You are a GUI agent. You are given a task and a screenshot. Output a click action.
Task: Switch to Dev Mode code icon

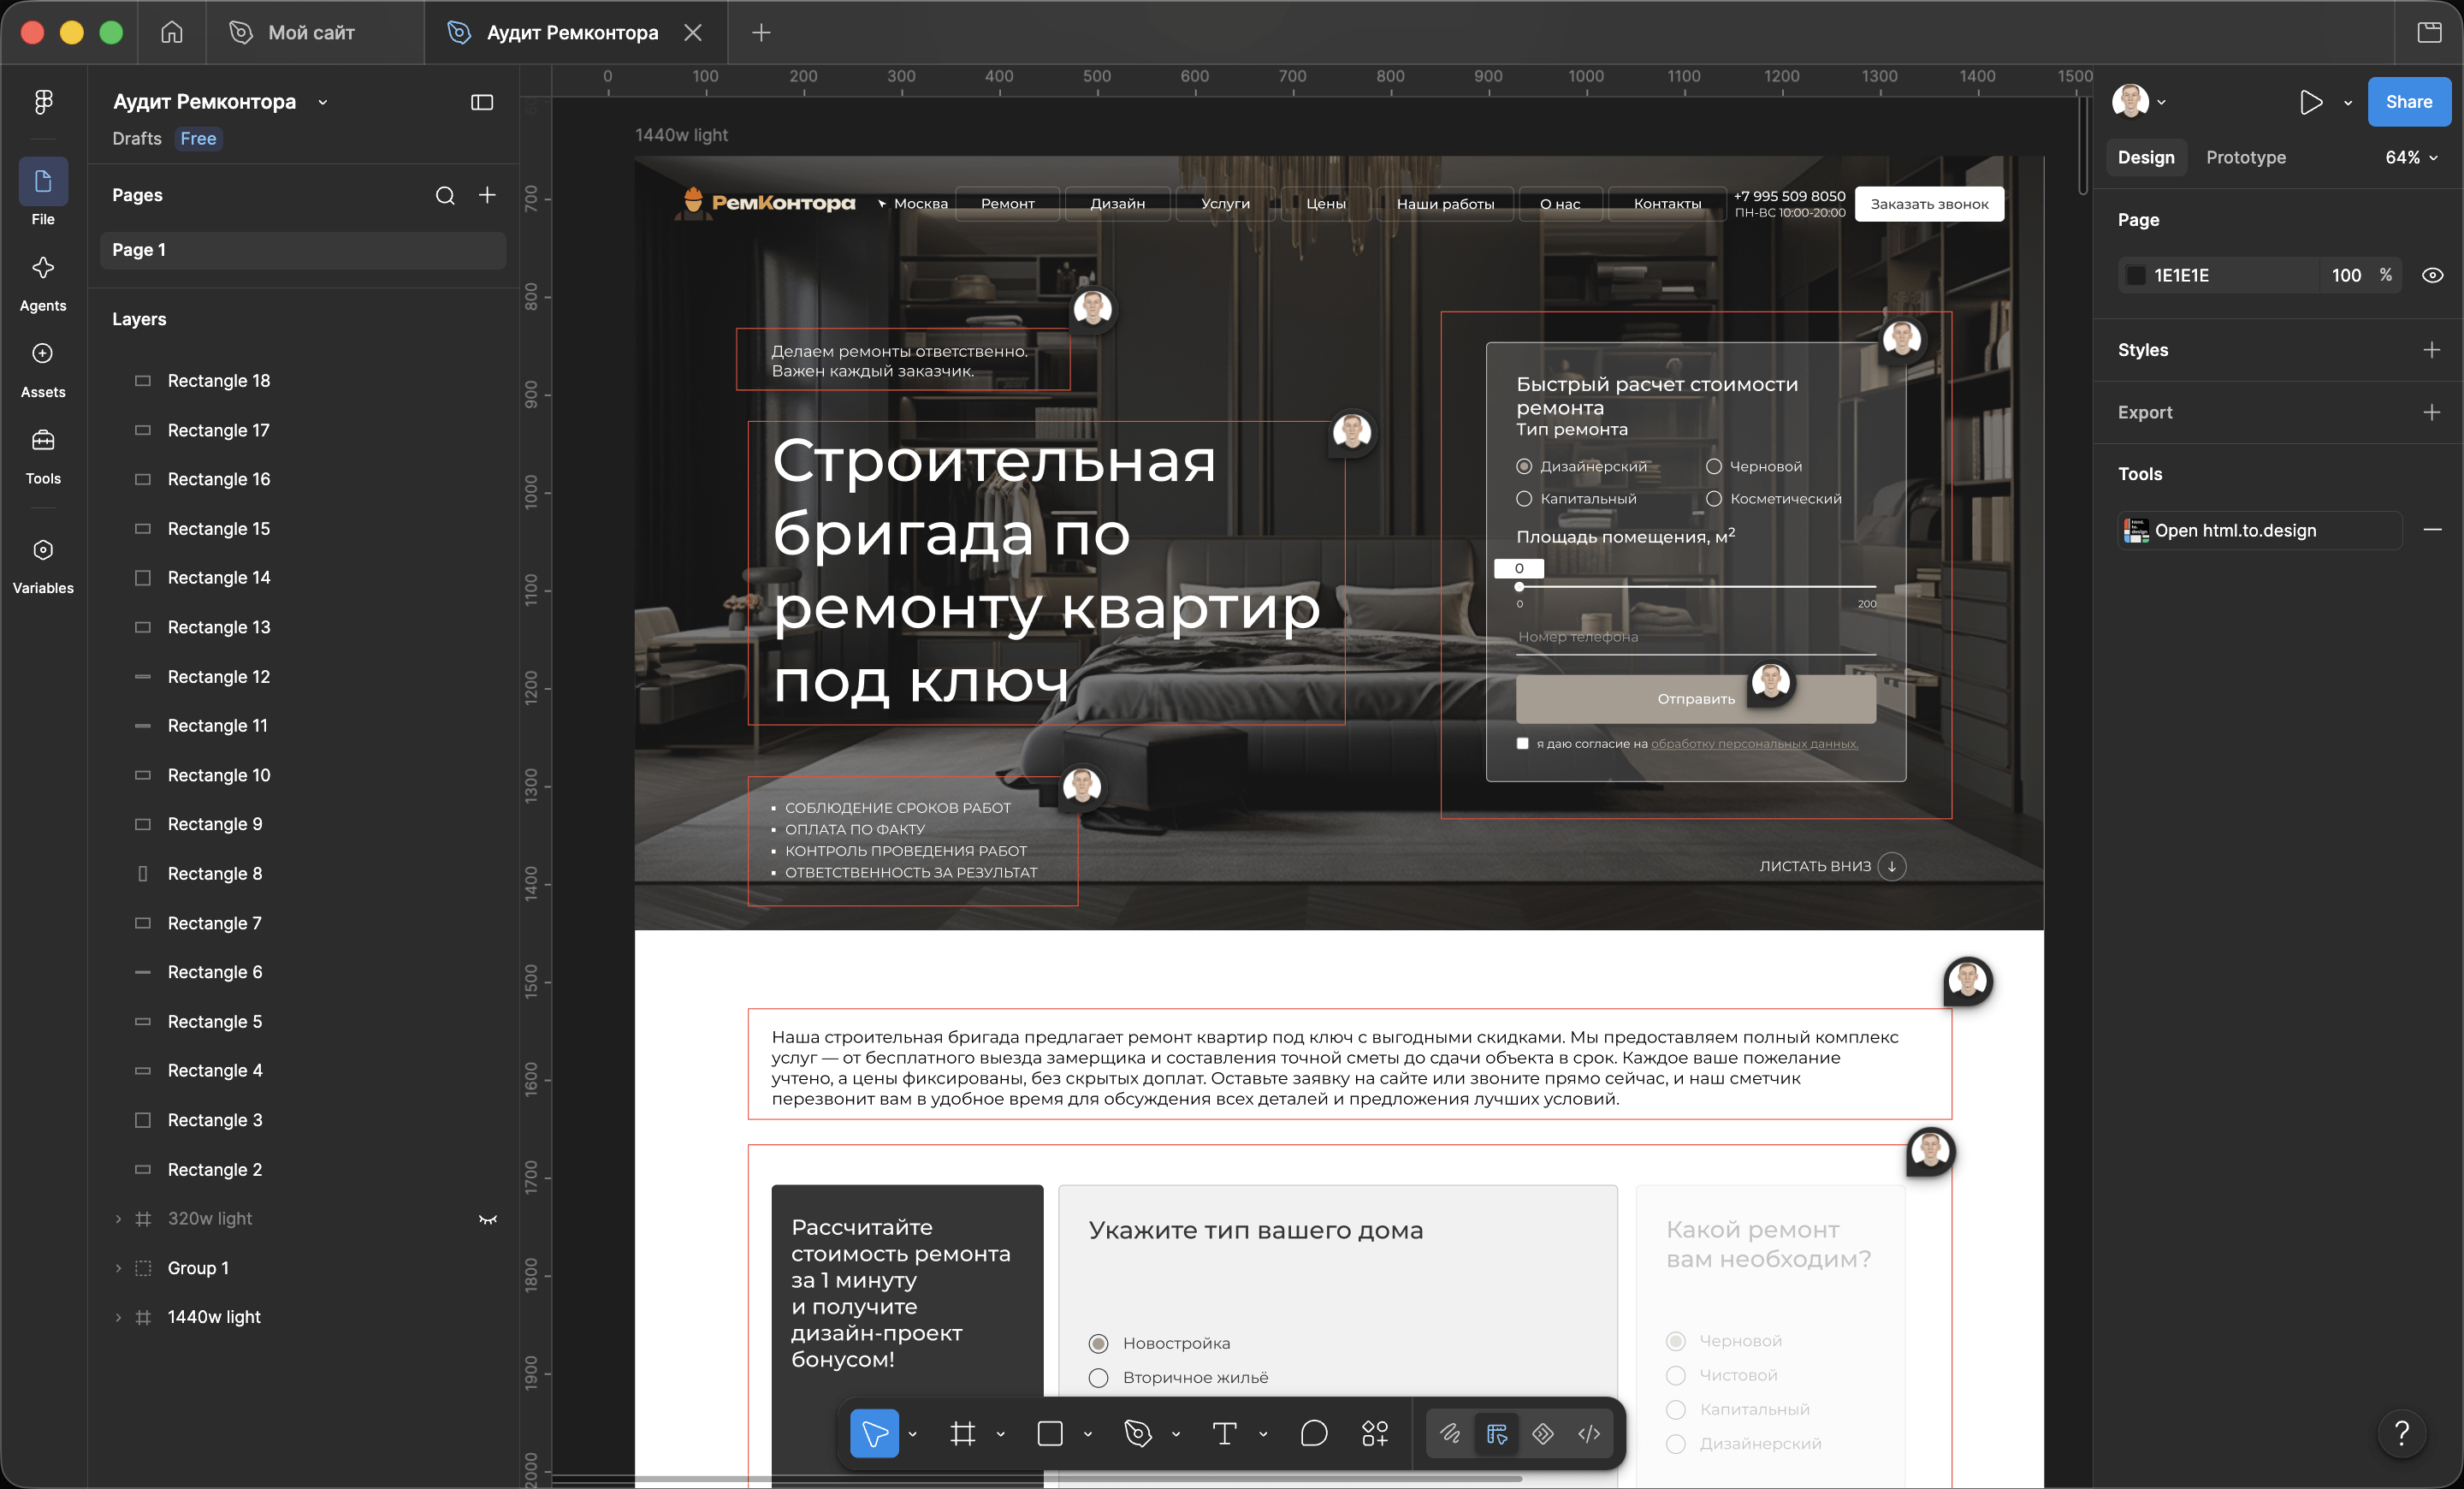pyautogui.click(x=1589, y=1433)
